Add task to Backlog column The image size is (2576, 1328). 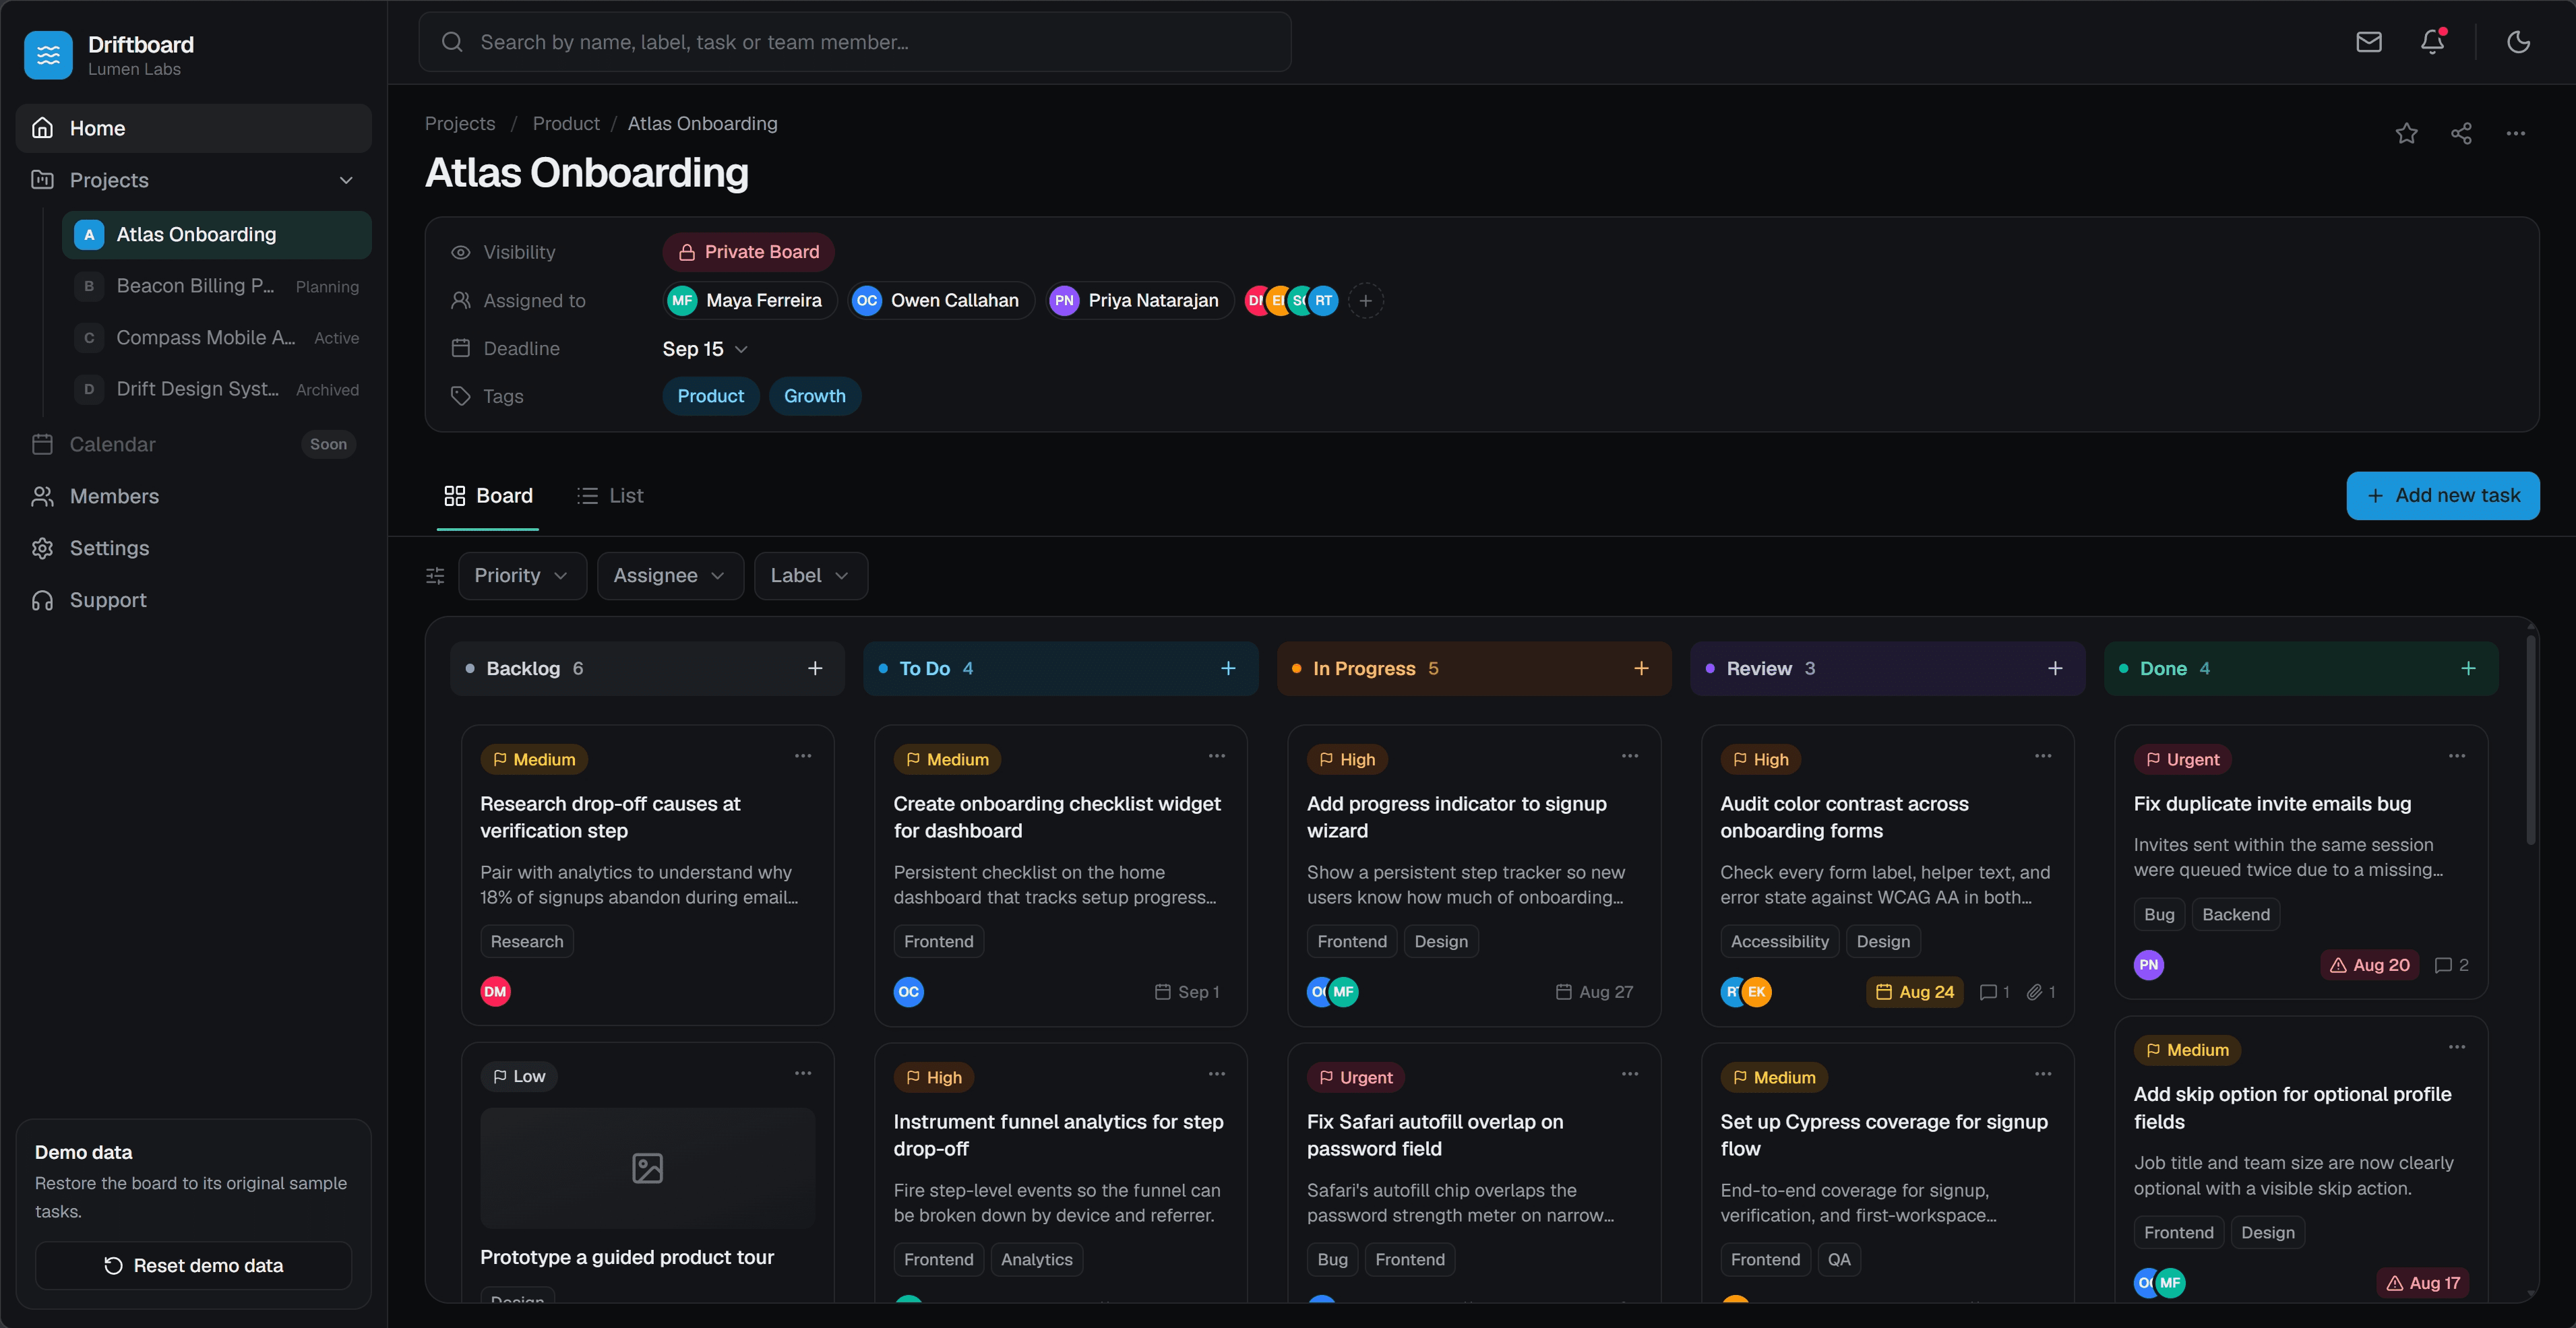815,668
